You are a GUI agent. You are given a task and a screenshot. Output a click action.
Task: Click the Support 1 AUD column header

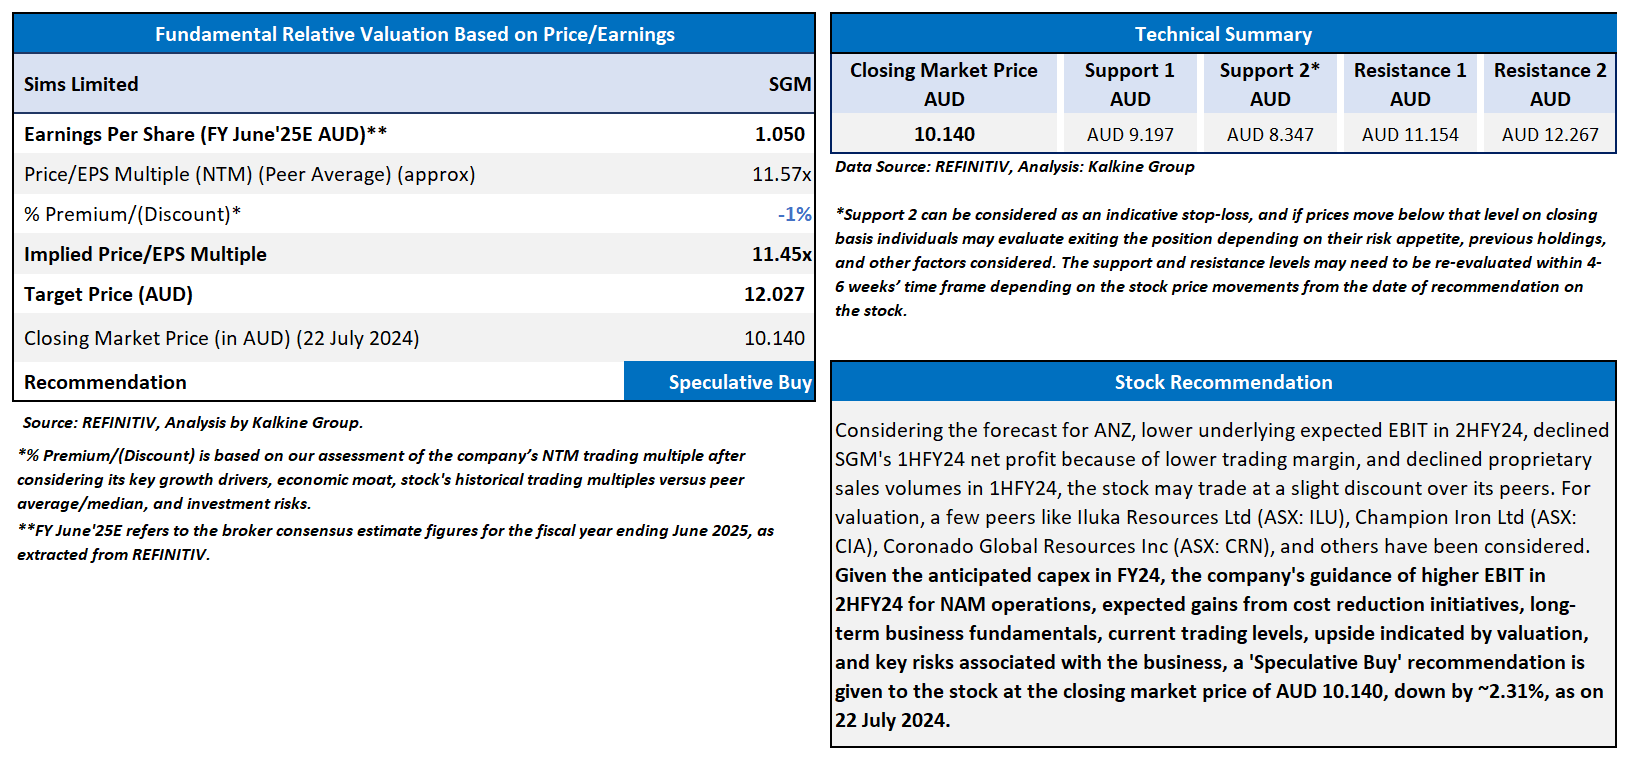(1130, 84)
